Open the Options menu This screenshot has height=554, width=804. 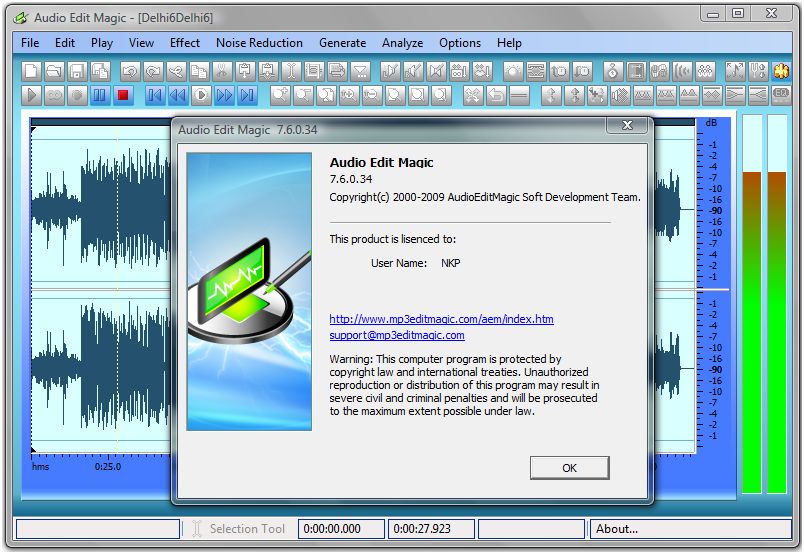tap(460, 43)
